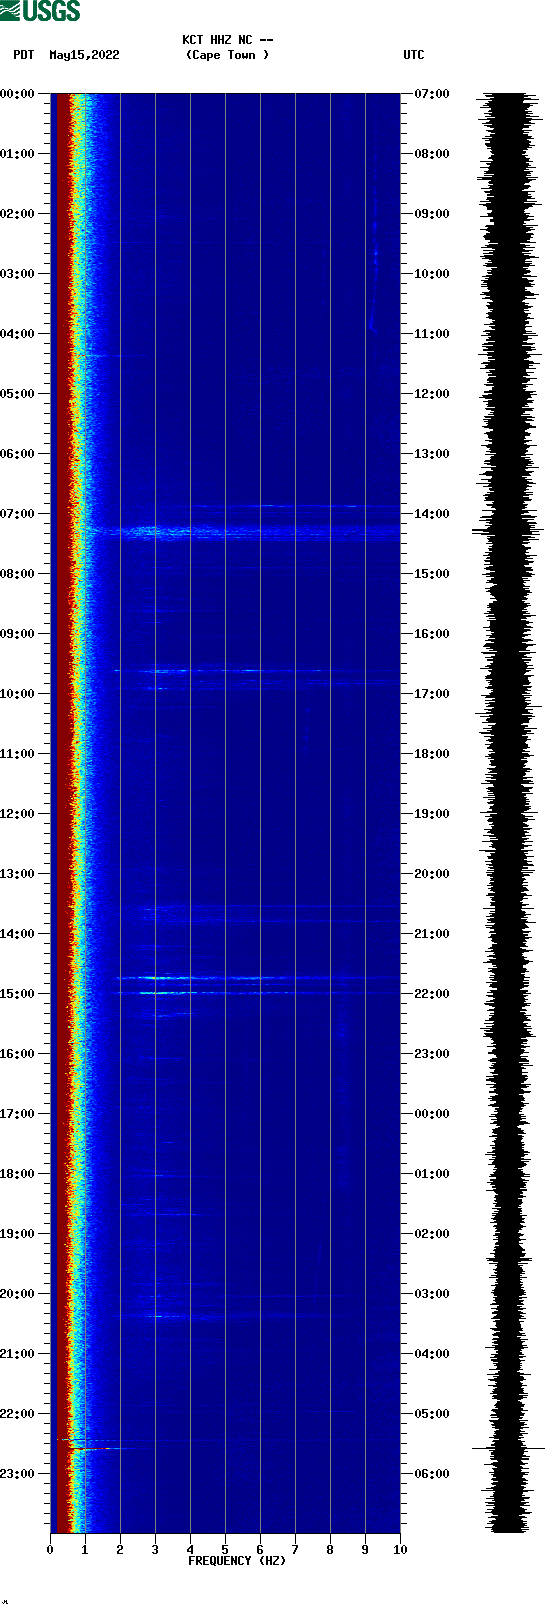Click the 04:00 PDT time label
This screenshot has height=1613, width=552.
tap(18, 334)
